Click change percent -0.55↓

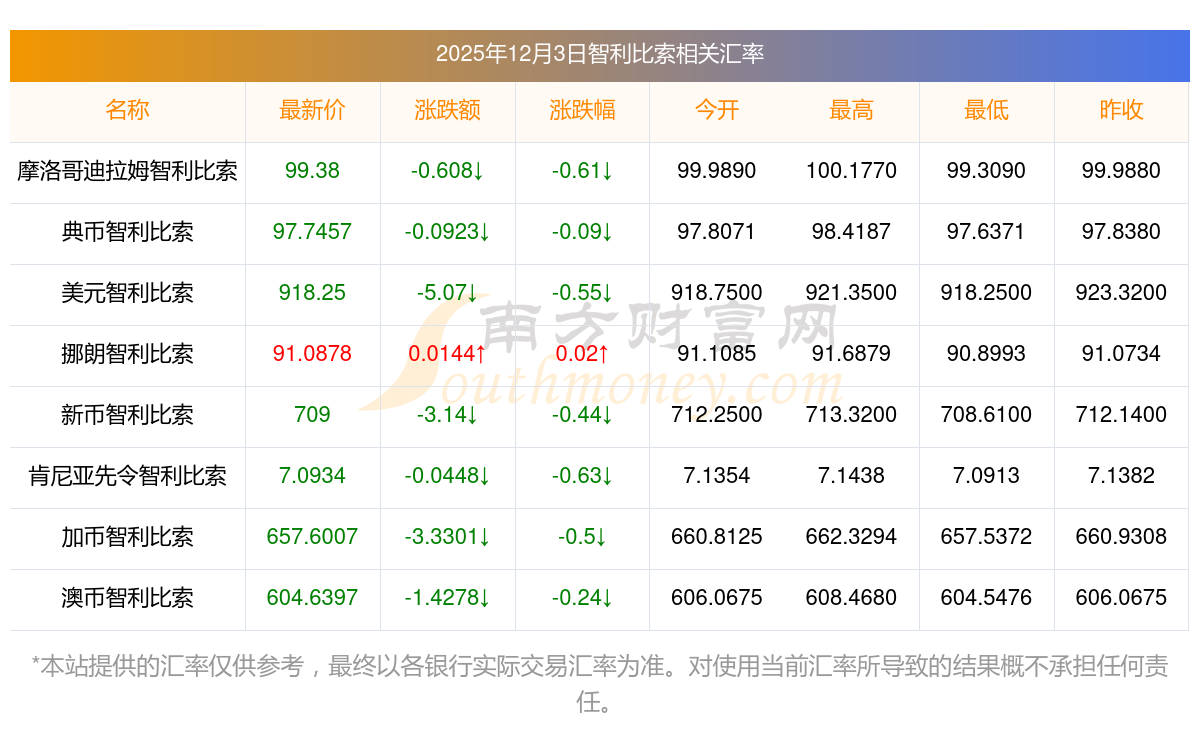[582, 293]
